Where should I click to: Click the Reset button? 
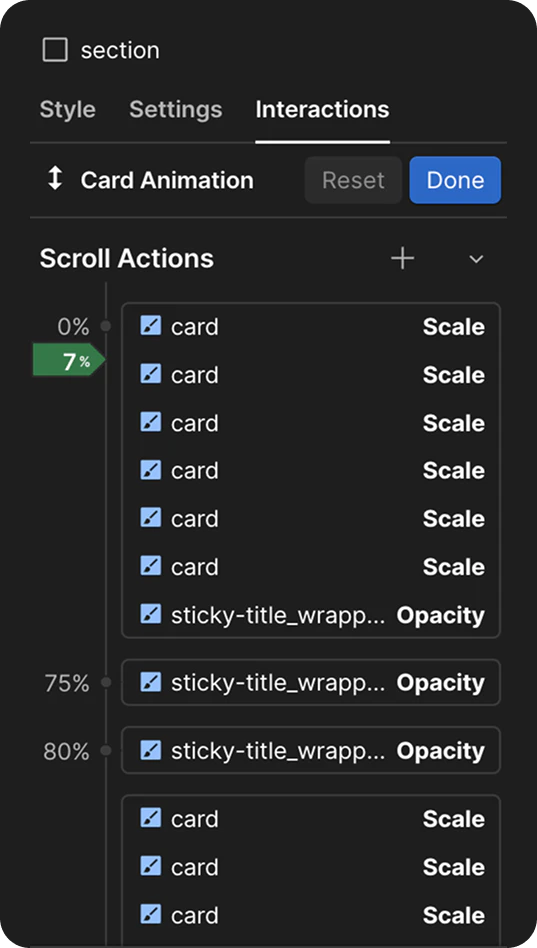[x=353, y=180]
